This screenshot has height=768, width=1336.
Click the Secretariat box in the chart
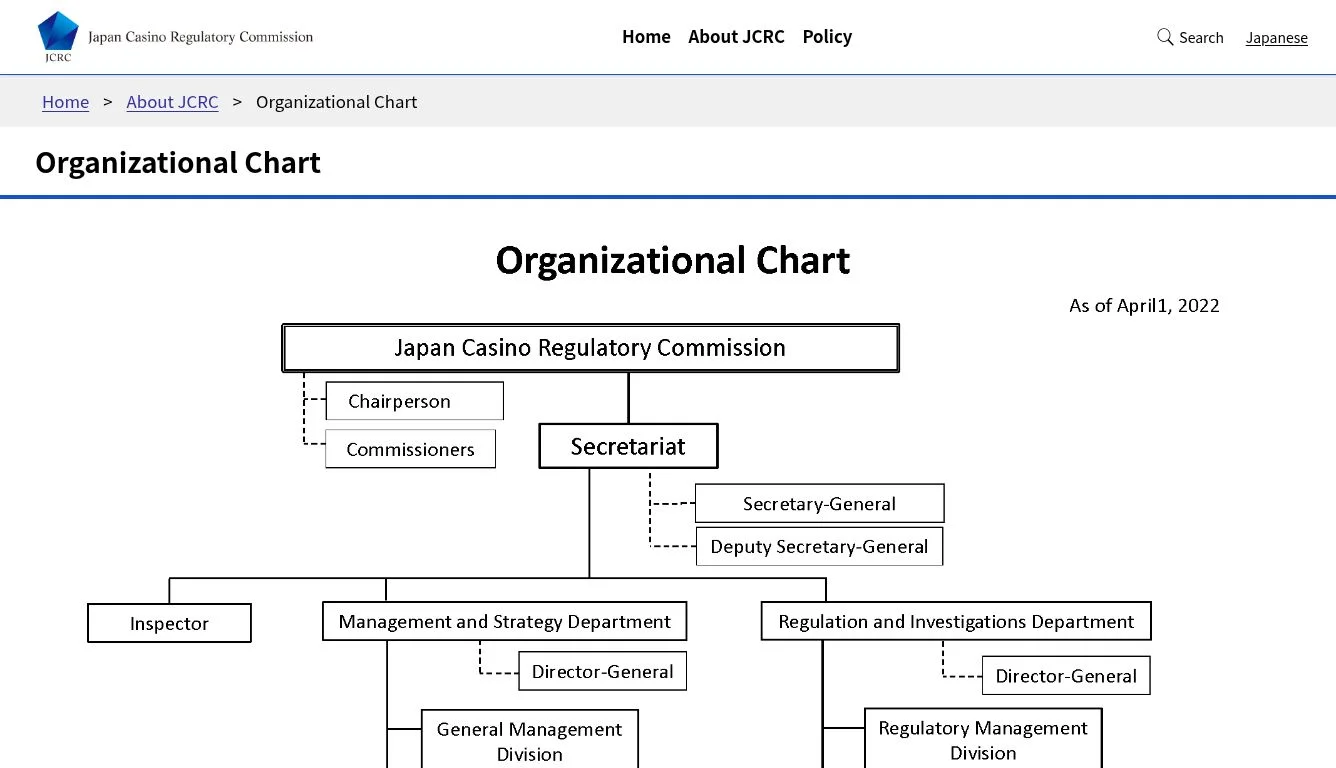[x=628, y=445]
